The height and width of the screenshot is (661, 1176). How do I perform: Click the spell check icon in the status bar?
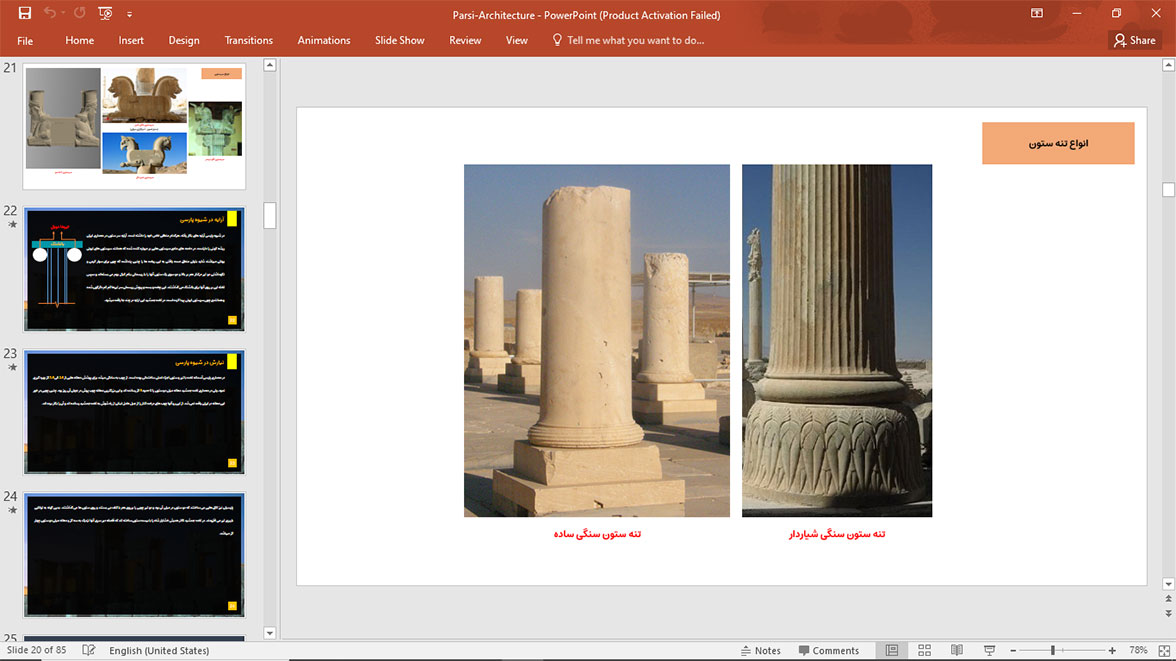pos(88,650)
